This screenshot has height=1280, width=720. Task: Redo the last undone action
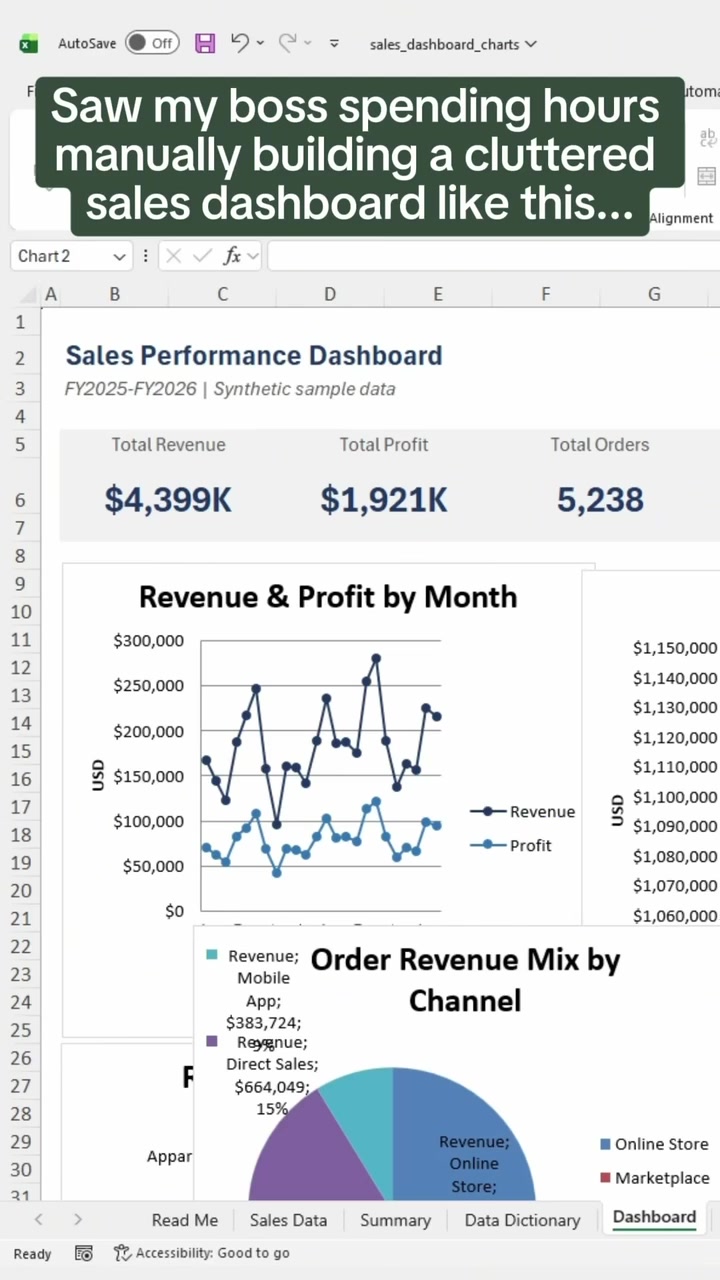(288, 42)
